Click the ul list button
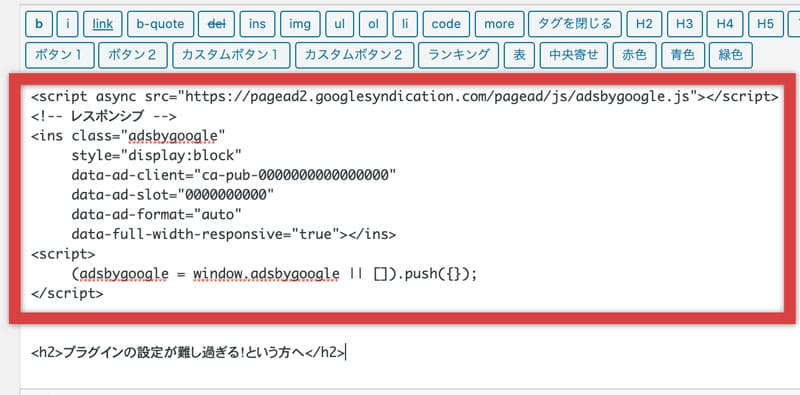The height and width of the screenshot is (395, 800). pos(340,24)
